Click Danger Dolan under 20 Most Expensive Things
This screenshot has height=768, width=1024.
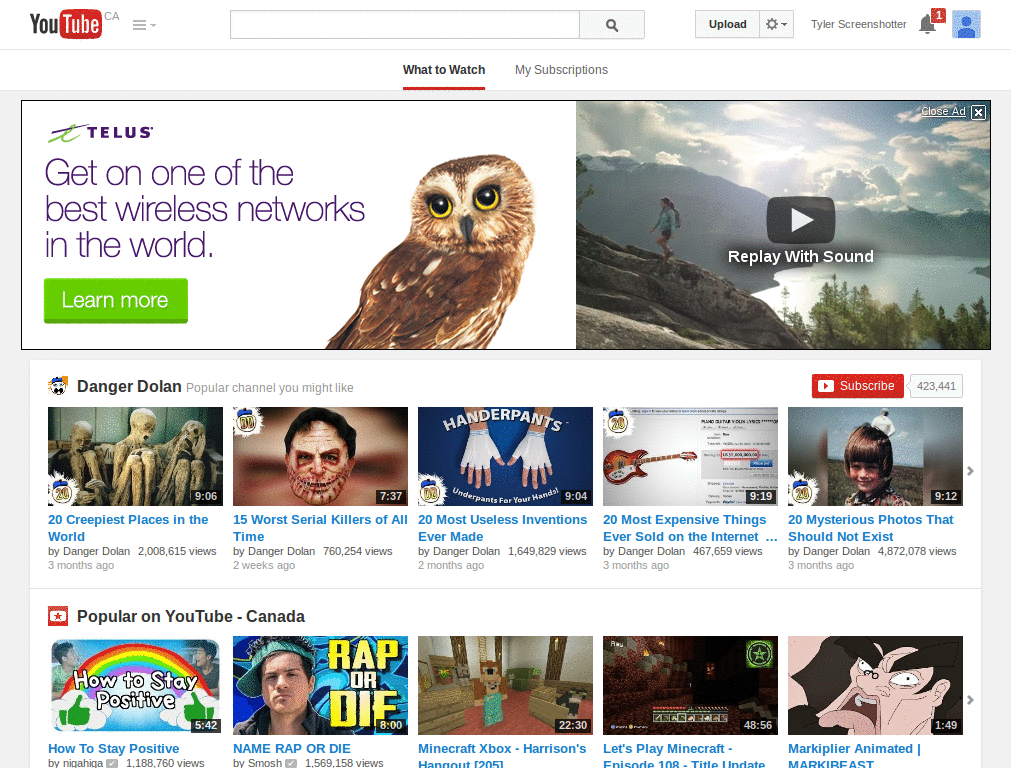[651, 551]
